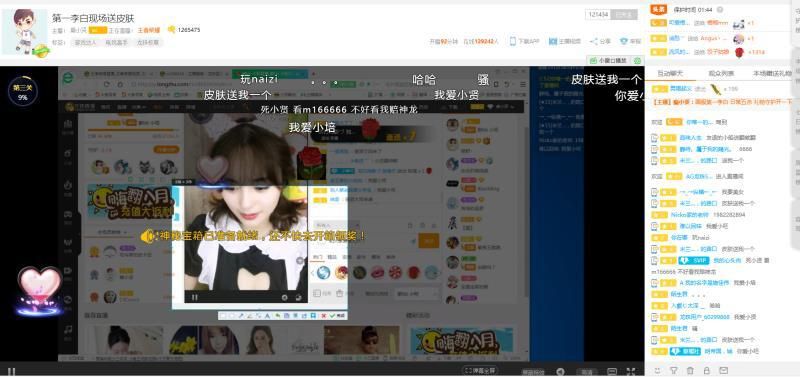Click the room ID field showing 121434
The width and height of the screenshot is (800, 377).
point(598,14)
